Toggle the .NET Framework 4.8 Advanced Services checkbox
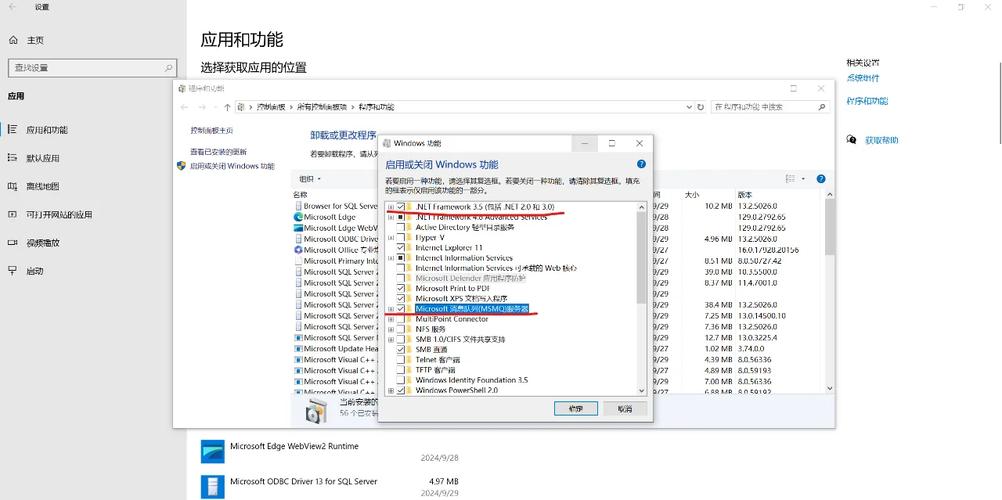The height and width of the screenshot is (500, 1002). tap(401, 217)
